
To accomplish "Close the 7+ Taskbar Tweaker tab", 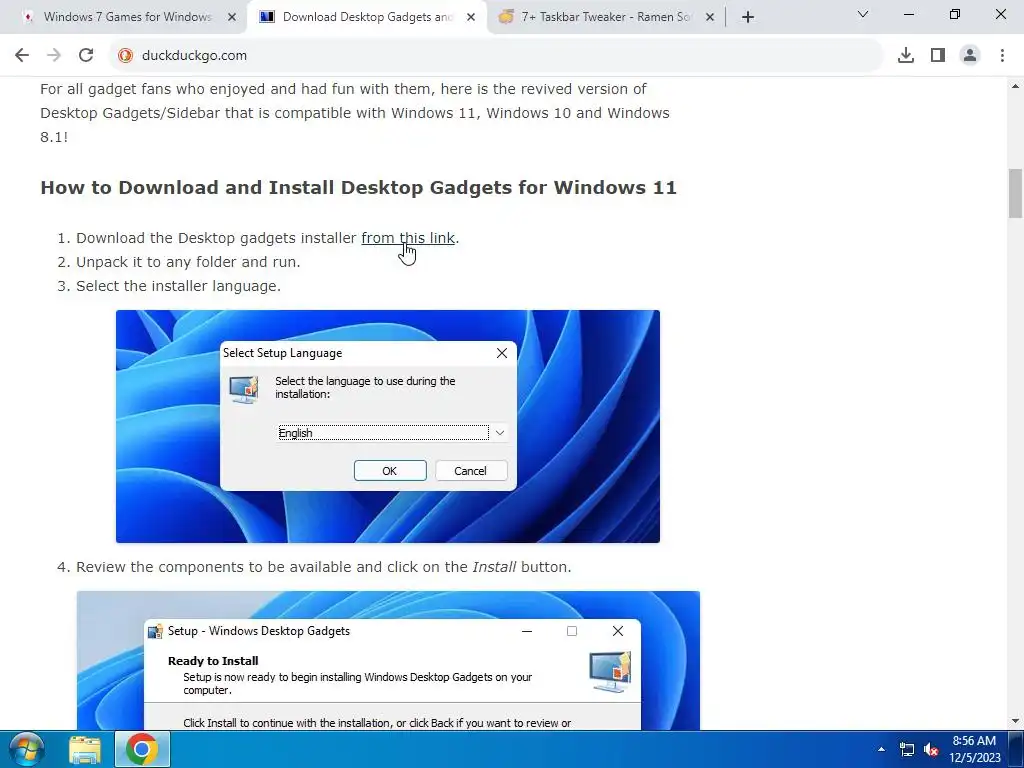I will pos(710,17).
